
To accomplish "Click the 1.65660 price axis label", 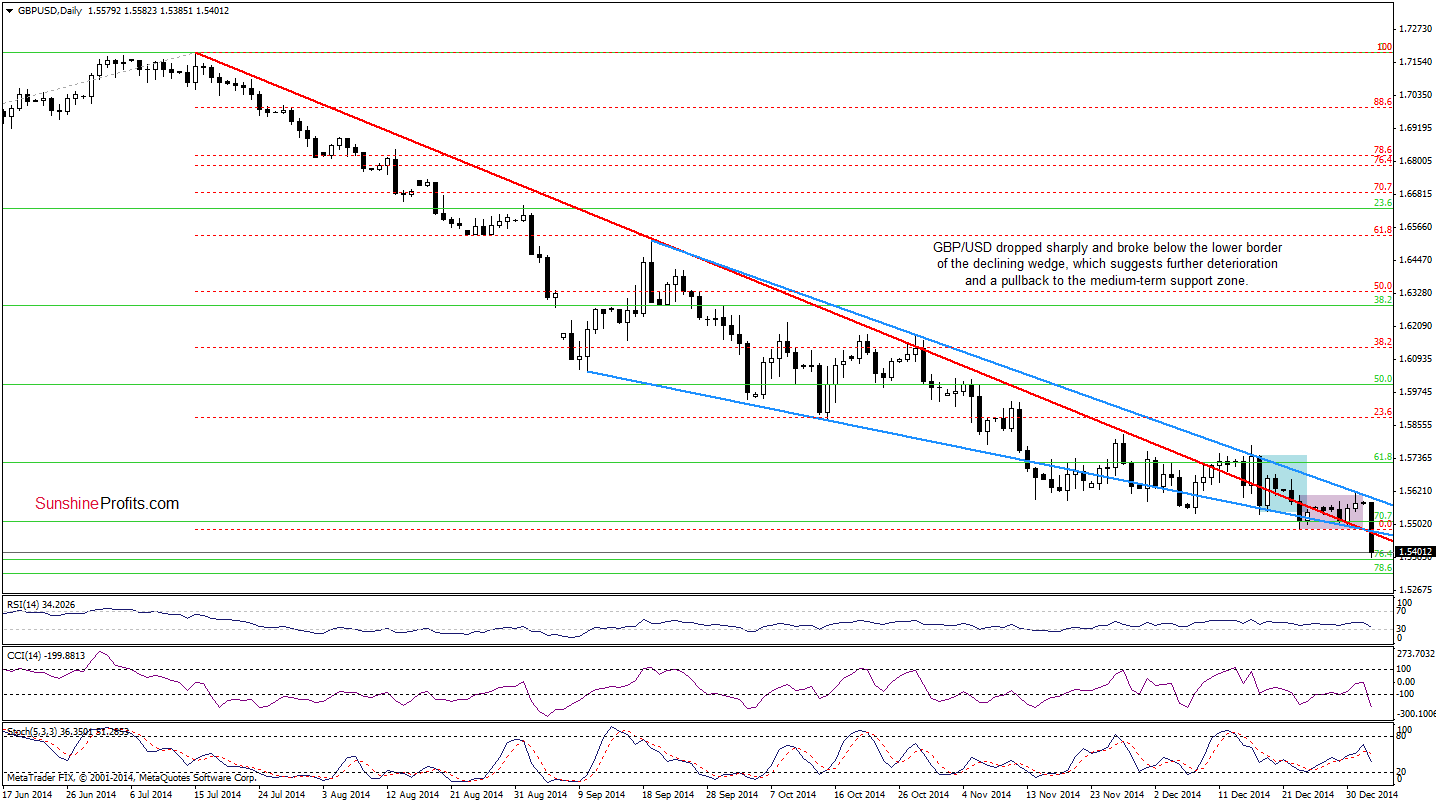I will [x=1414, y=227].
